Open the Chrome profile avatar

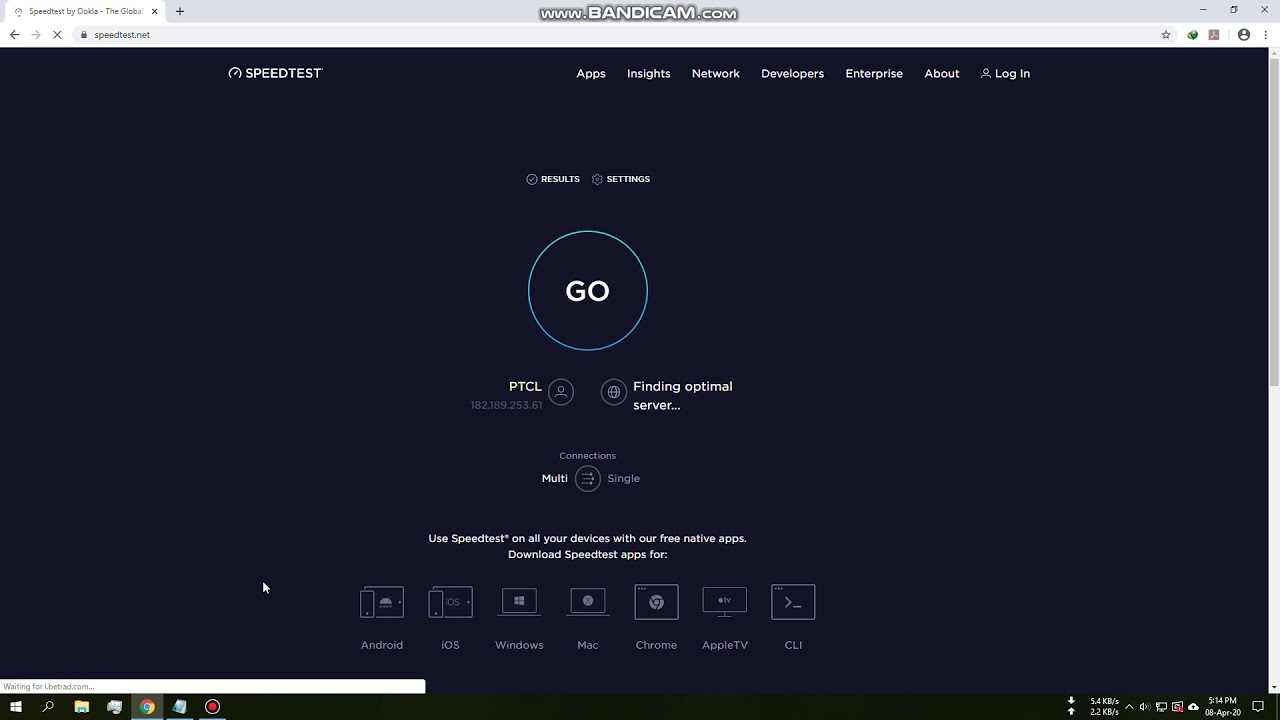click(x=1244, y=34)
